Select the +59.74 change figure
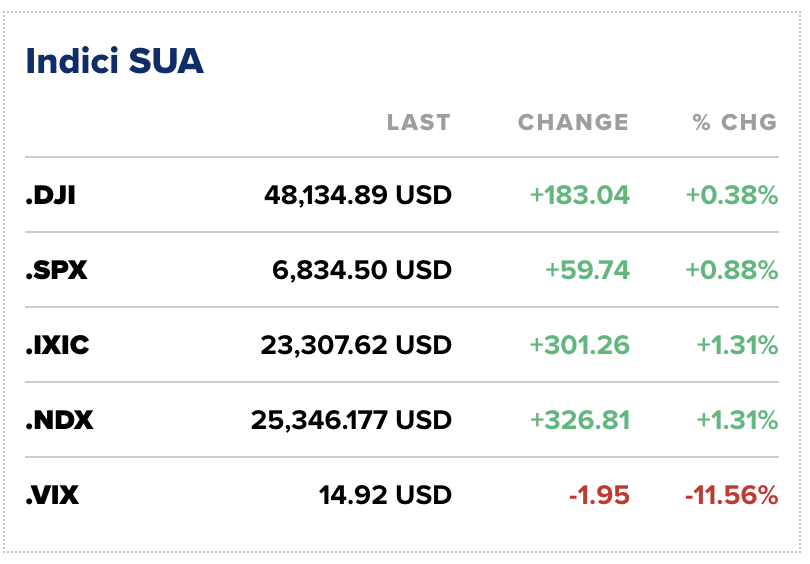 [x=587, y=271]
